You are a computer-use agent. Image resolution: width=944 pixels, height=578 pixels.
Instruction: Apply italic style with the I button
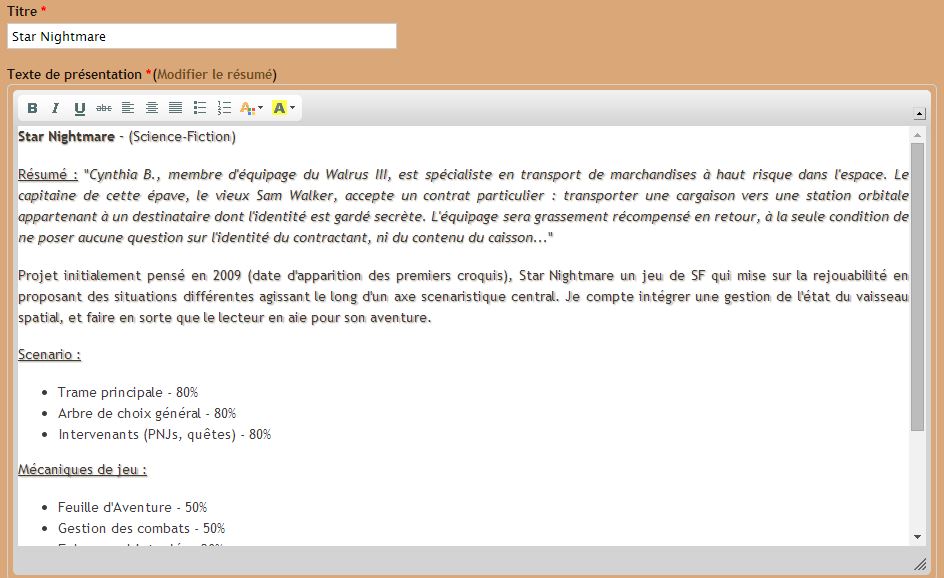click(x=55, y=108)
